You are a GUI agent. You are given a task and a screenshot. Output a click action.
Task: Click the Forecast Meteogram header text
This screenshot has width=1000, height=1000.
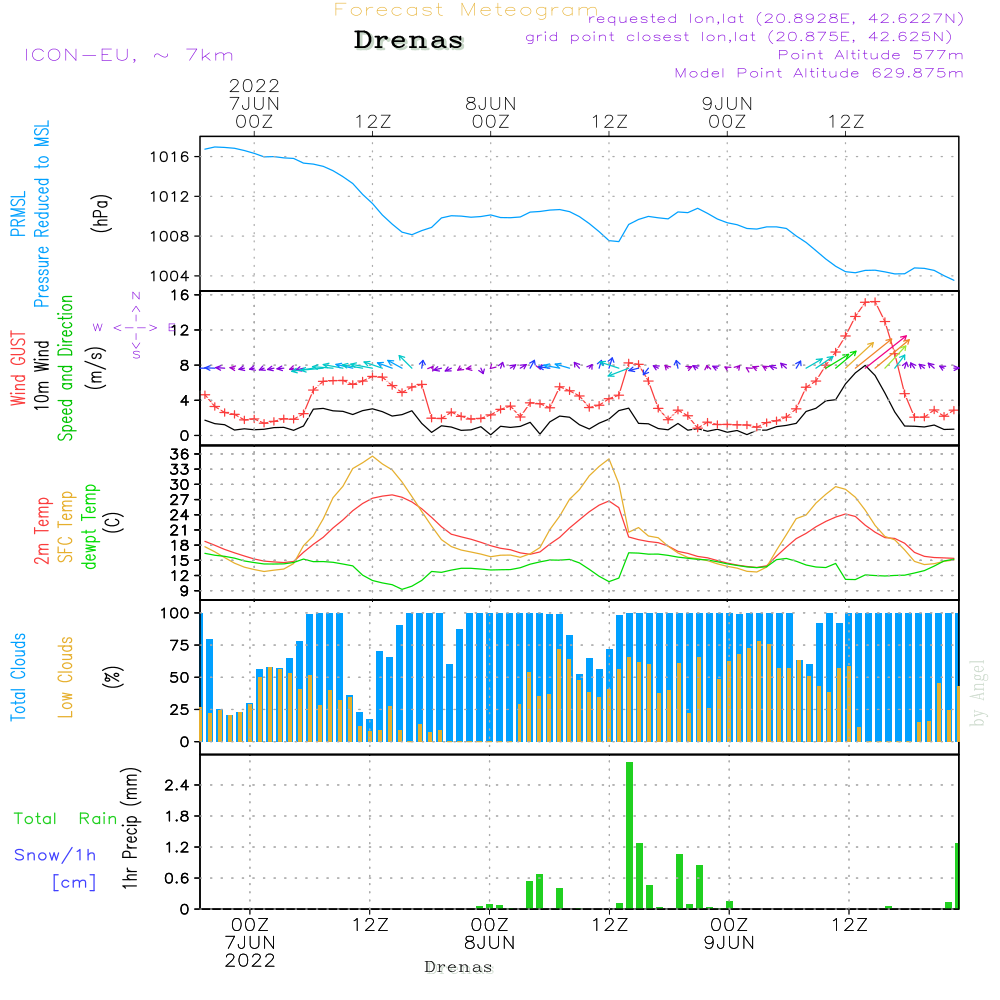point(466,10)
